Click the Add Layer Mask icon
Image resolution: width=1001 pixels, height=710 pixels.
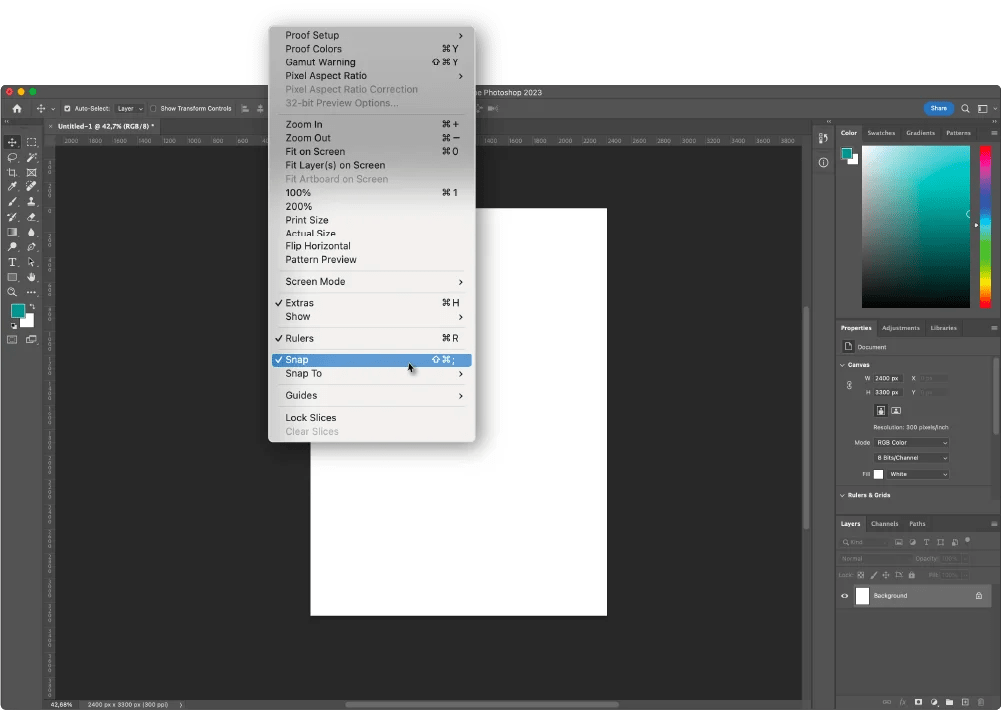919,702
